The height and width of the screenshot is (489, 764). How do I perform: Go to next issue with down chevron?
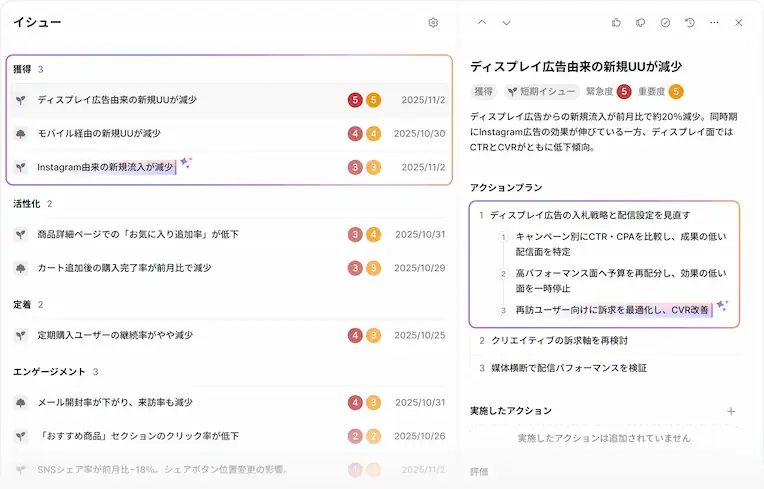tap(506, 22)
